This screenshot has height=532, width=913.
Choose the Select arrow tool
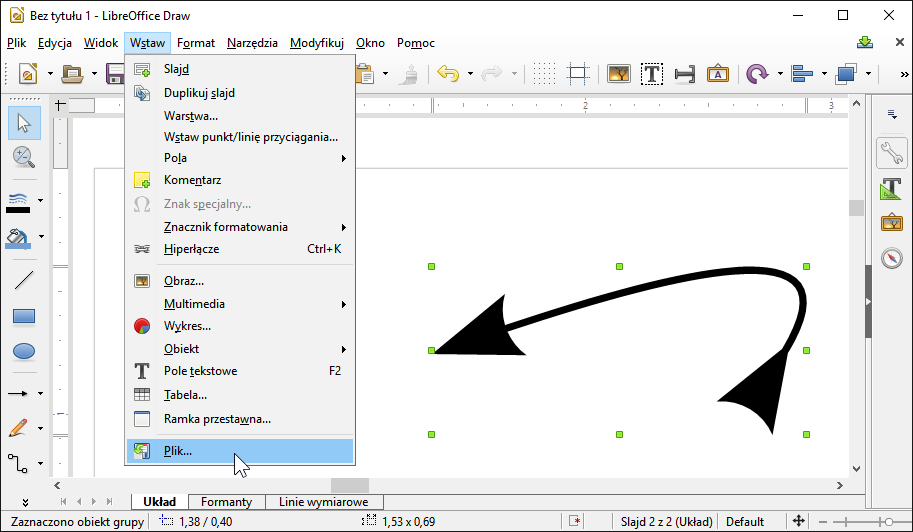24,123
